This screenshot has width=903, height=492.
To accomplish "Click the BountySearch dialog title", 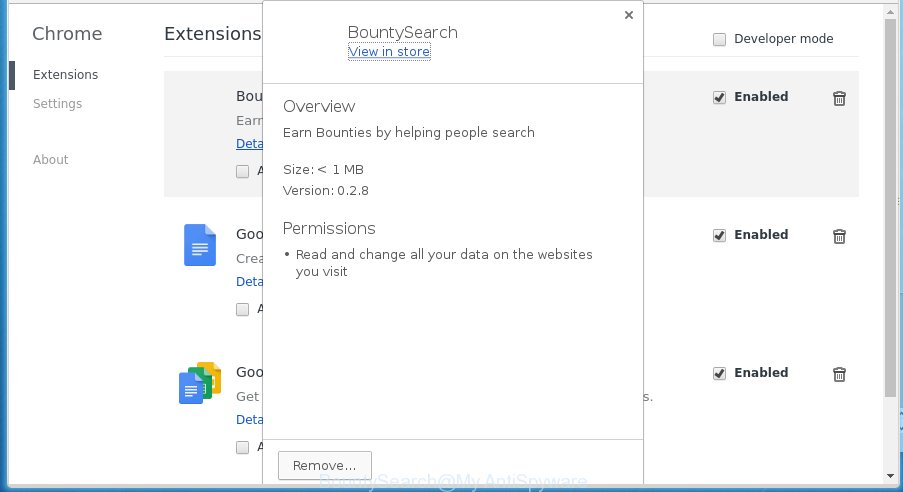I will coord(403,33).
